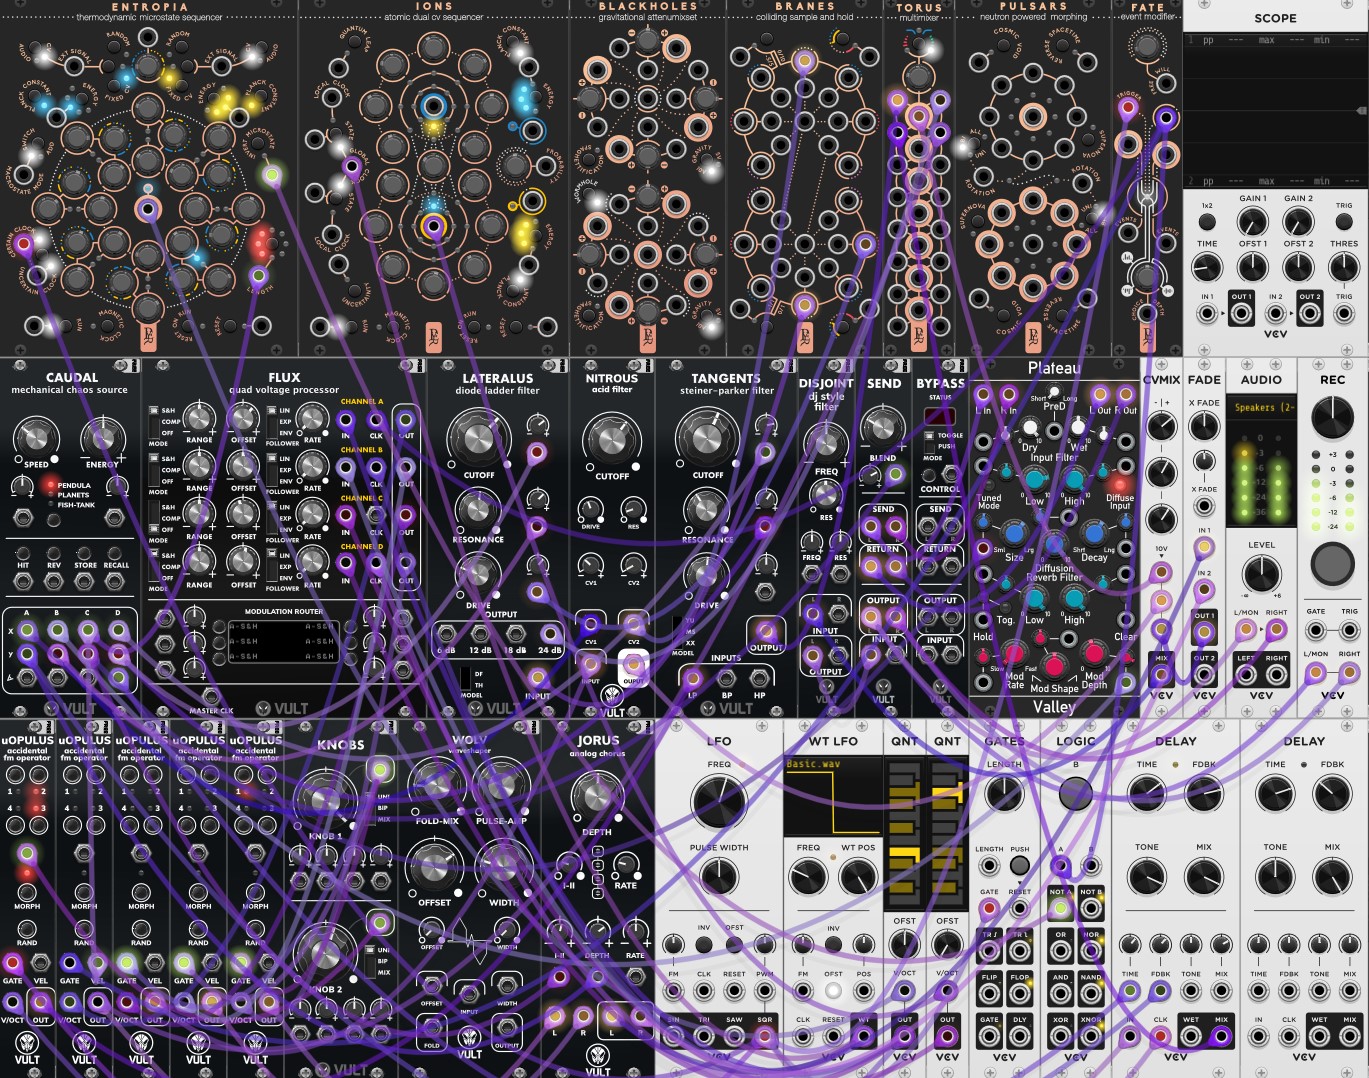The width and height of the screenshot is (1369, 1078).
Task: Click the GATES PUSH button
Action: (1019, 865)
